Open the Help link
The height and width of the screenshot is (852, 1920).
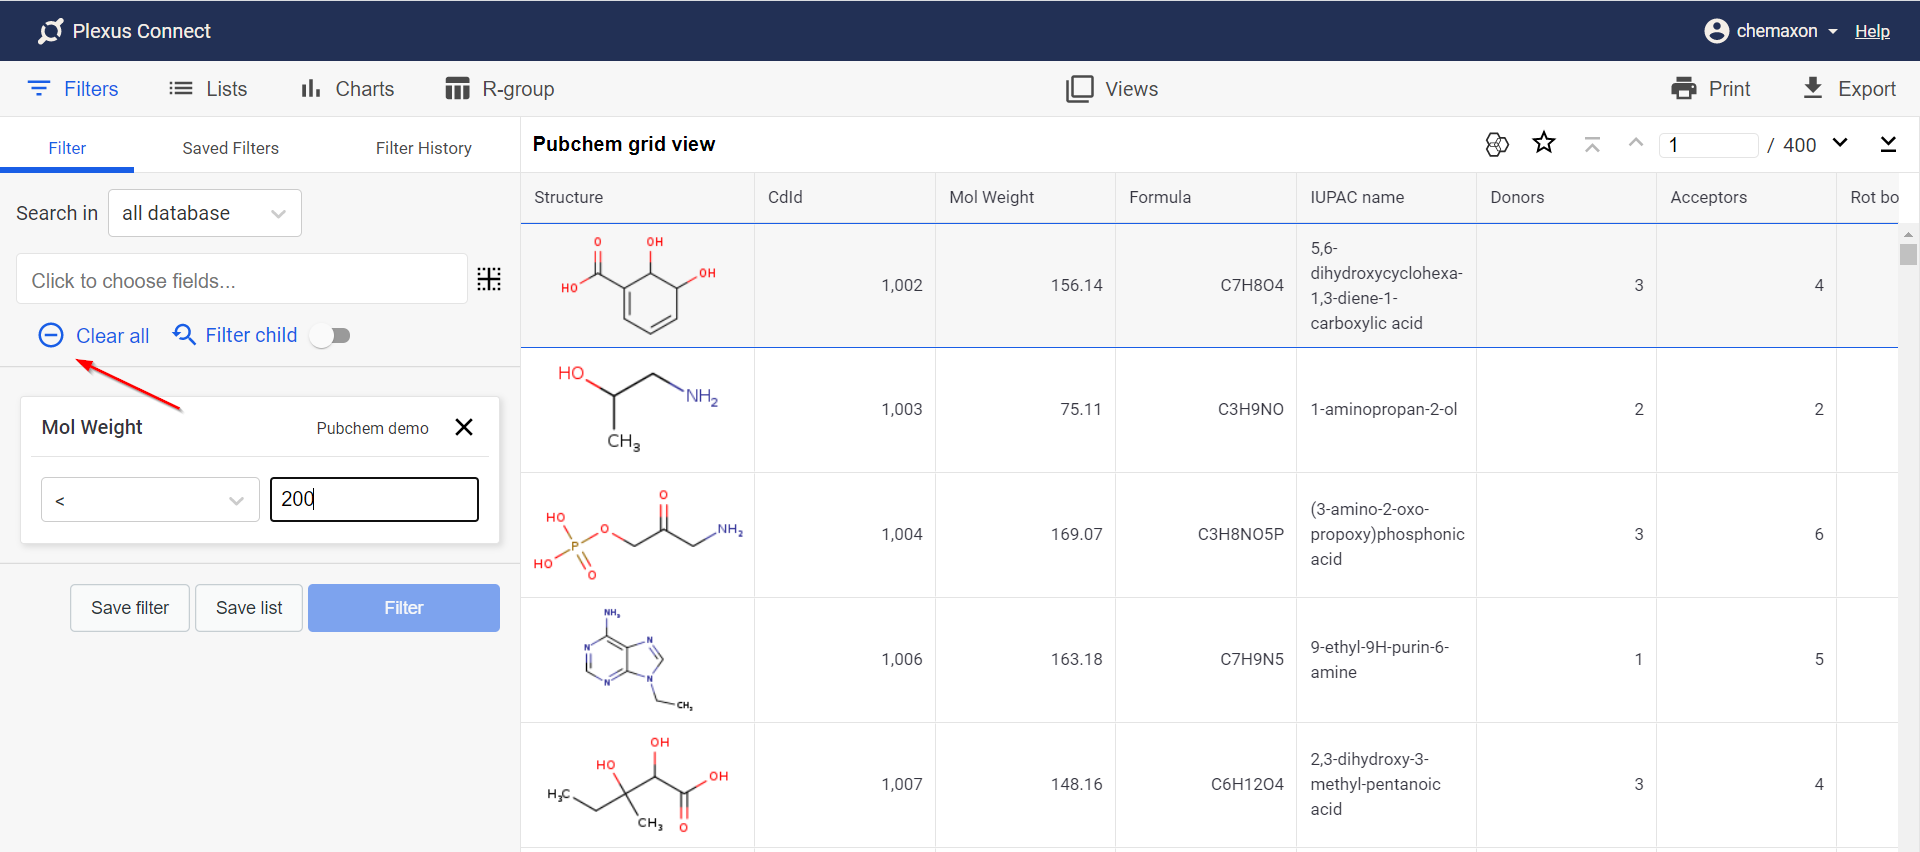(x=1872, y=31)
